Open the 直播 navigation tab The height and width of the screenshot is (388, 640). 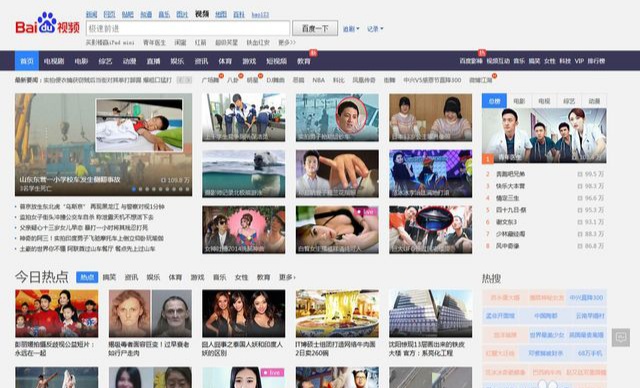click(x=153, y=61)
